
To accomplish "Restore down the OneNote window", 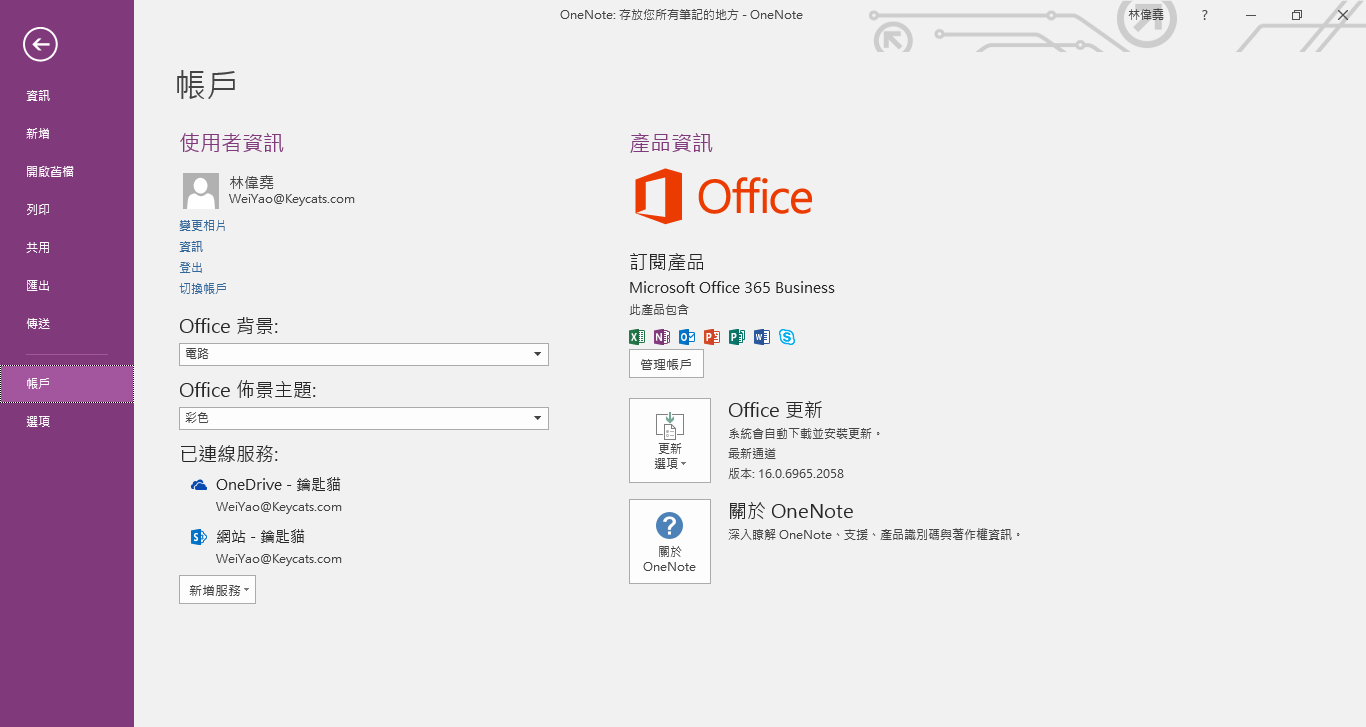I will [1297, 15].
